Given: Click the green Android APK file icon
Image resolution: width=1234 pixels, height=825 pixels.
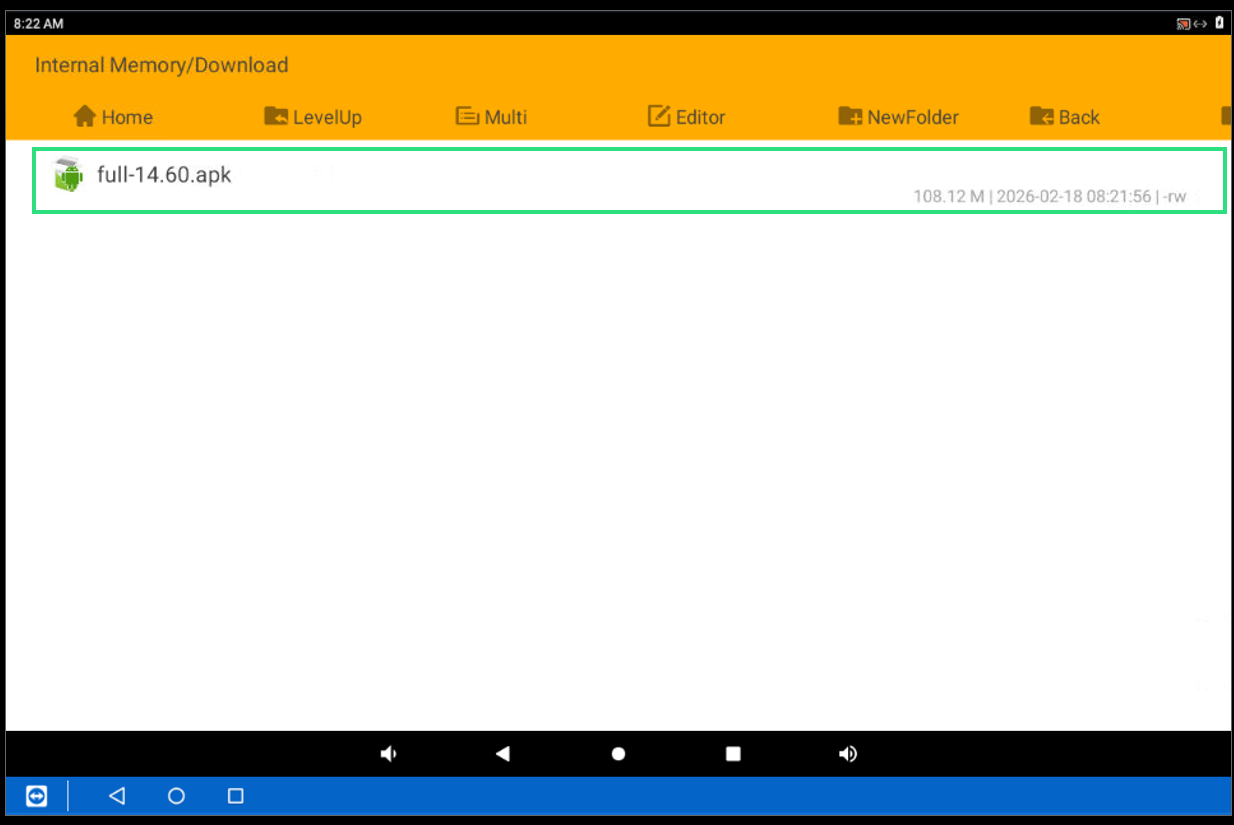Looking at the screenshot, I should point(68,175).
